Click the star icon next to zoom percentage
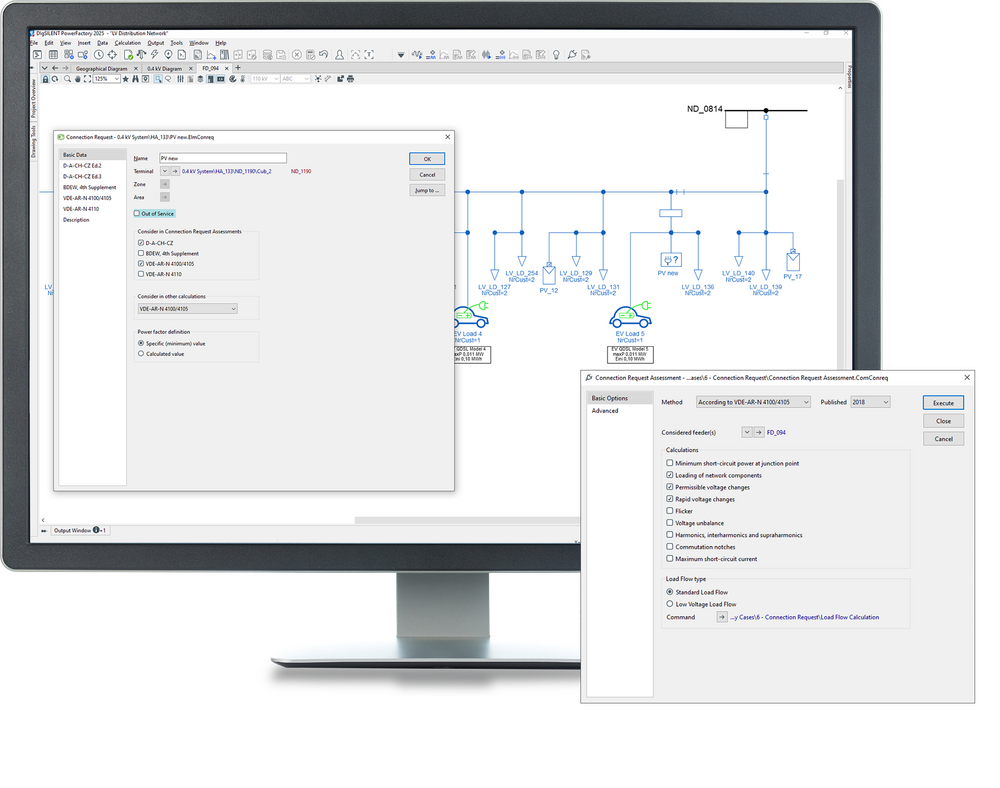Image resolution: width=1000 pixels, height=788 pixels. [x=125, y=78]
